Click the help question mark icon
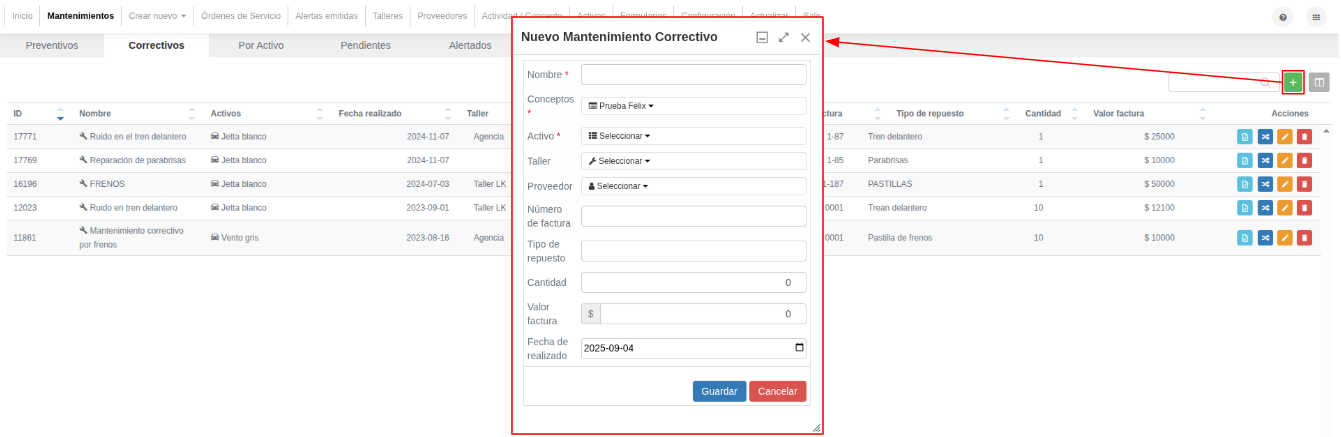This screenshot has width=1341, height=437. tap(1284, 17)
